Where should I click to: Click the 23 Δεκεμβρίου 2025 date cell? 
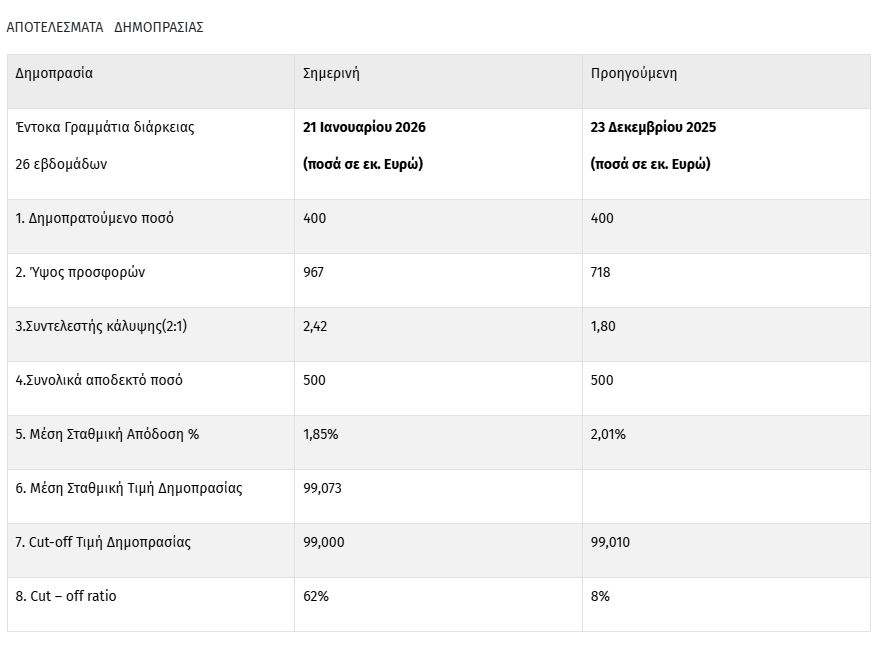[x=653, y=127]
